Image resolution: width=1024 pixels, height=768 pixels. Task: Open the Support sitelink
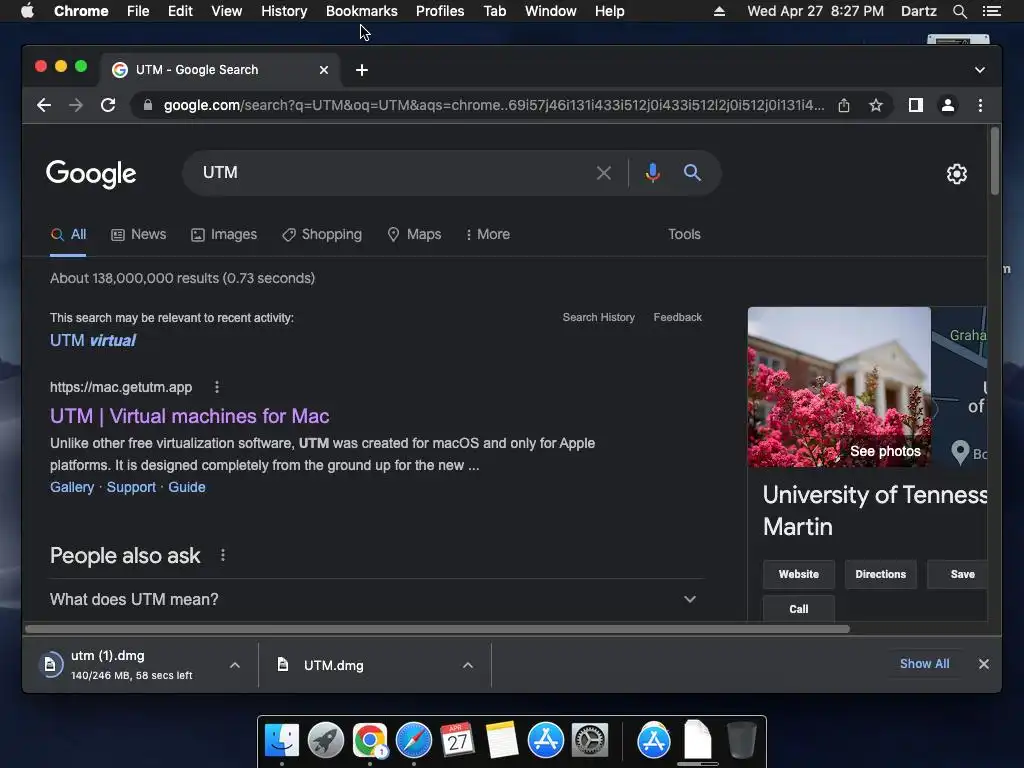(x=131, y=487)
